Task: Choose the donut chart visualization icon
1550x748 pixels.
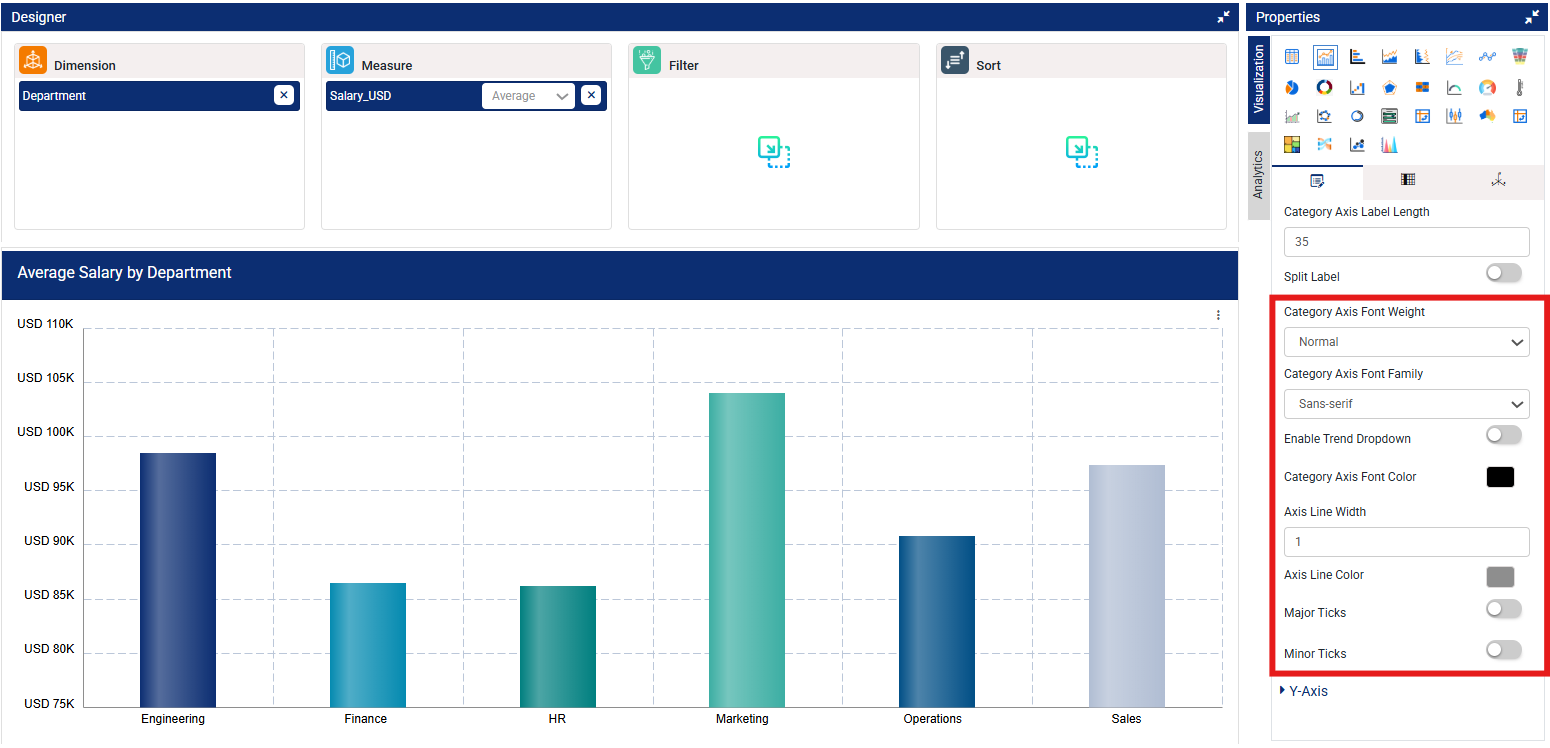Action: click(1324, 88)
